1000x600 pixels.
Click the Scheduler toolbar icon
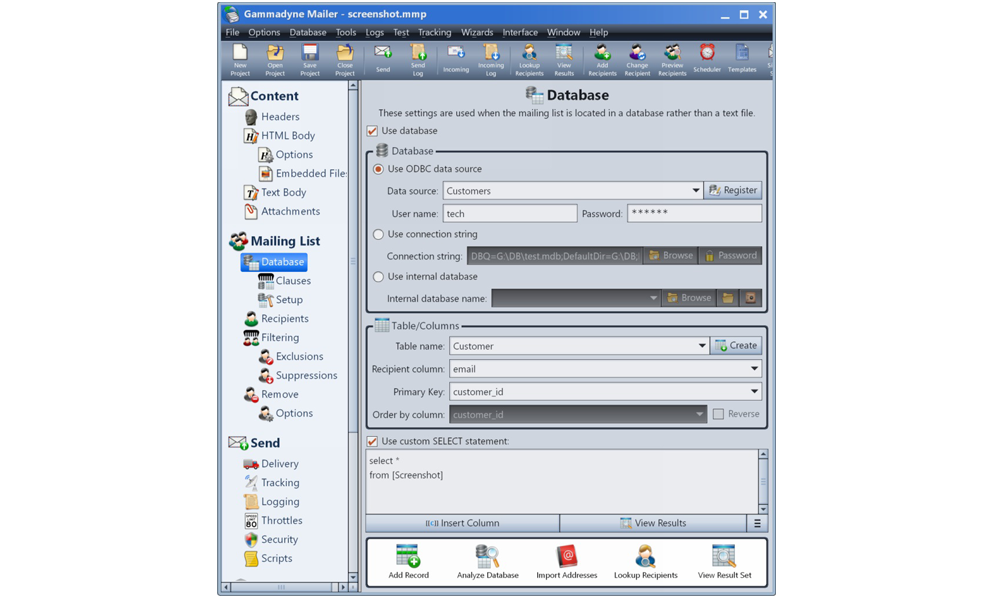click(706, 58)
